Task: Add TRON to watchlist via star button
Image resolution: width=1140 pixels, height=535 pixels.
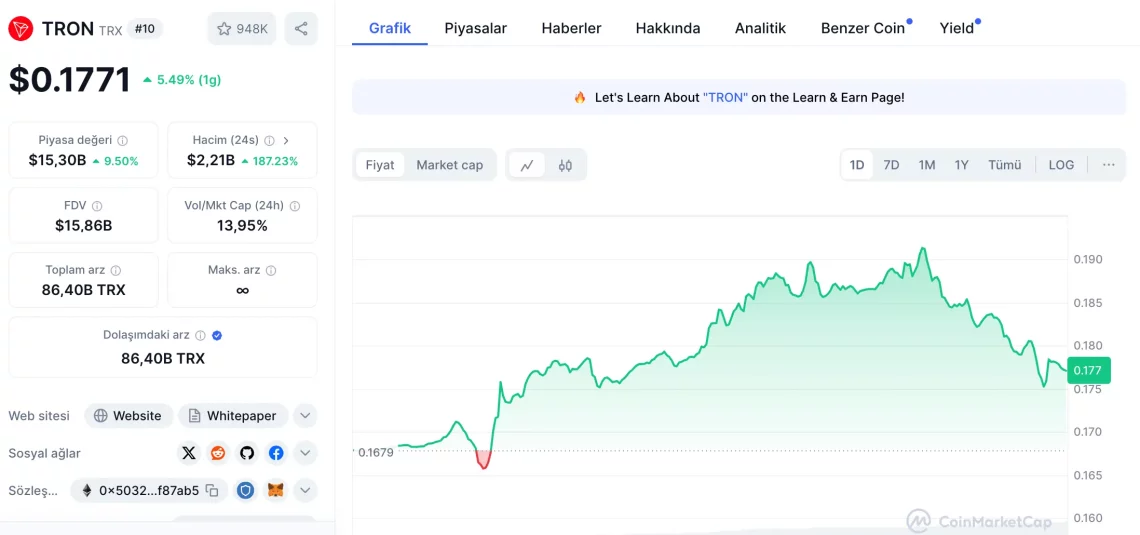Action: 242,29
